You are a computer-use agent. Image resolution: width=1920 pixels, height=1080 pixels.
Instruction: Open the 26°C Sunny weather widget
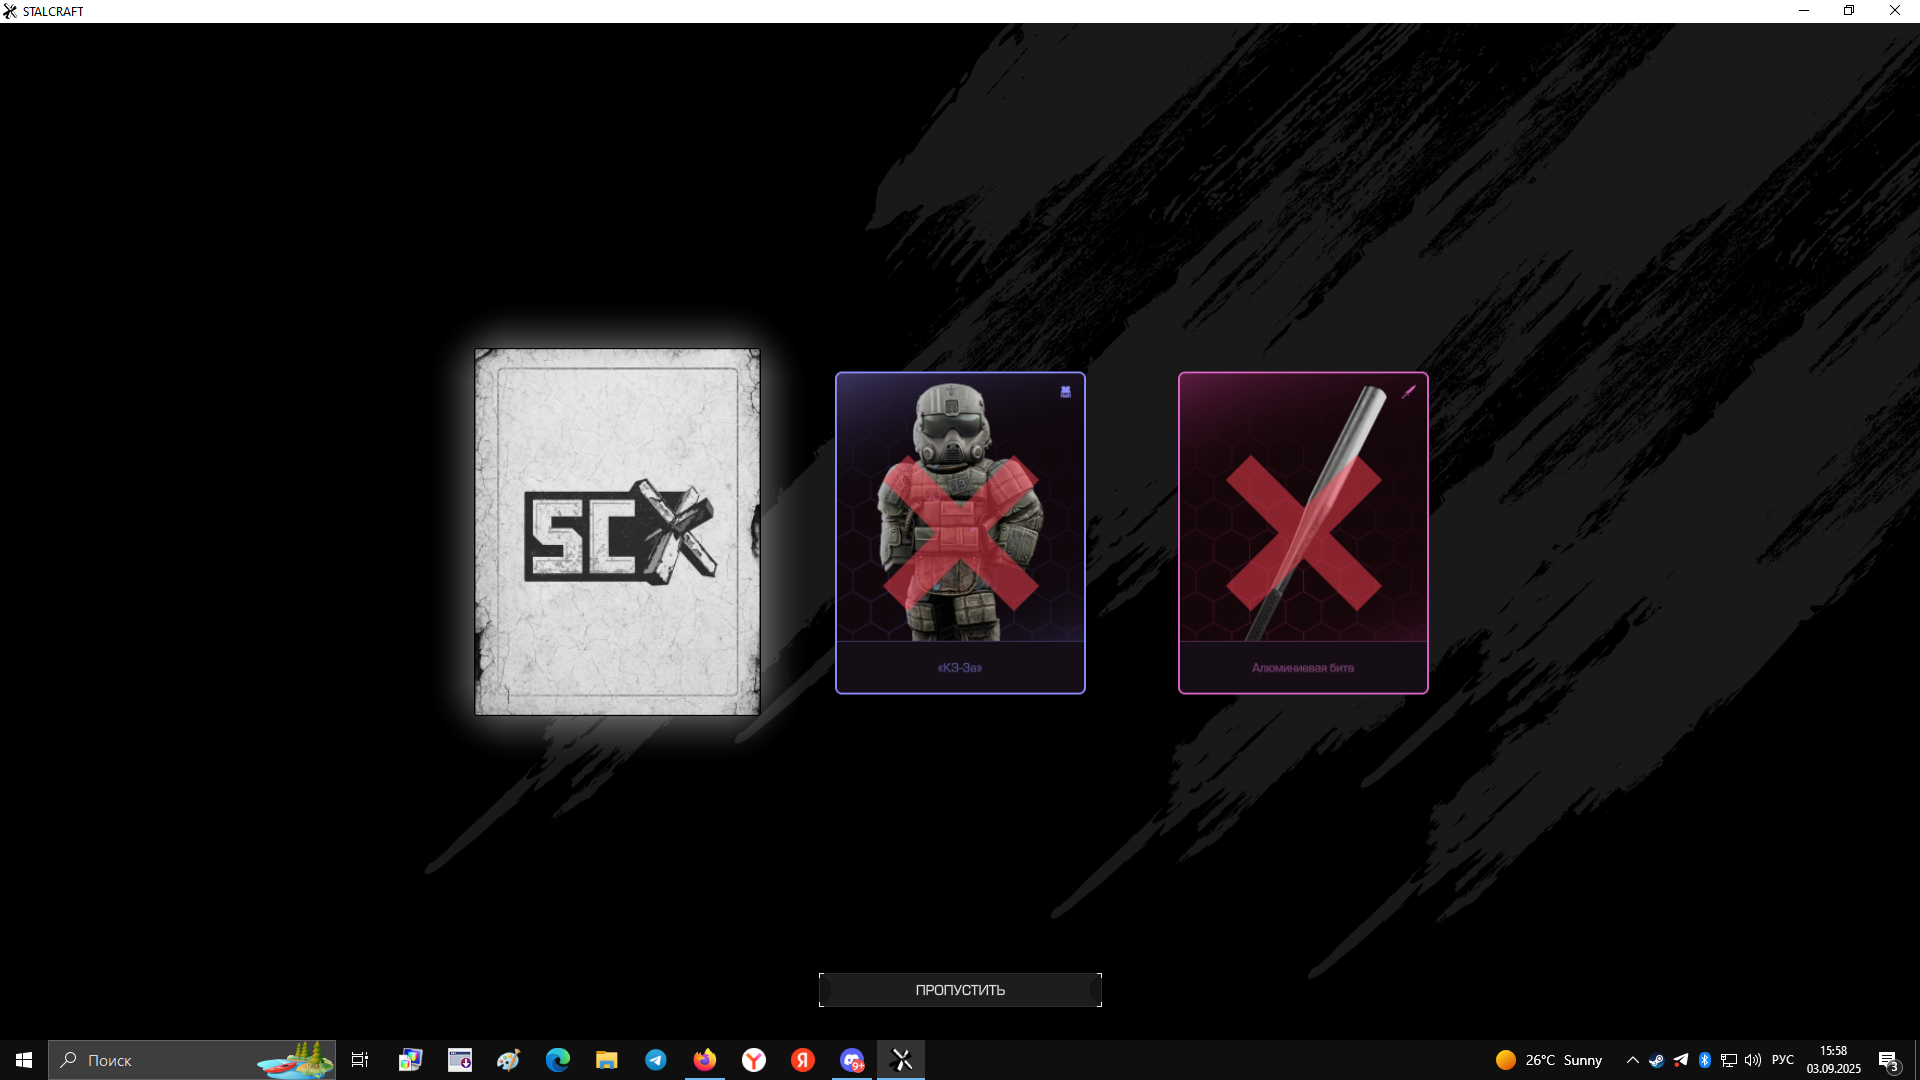point(1549,1060)
